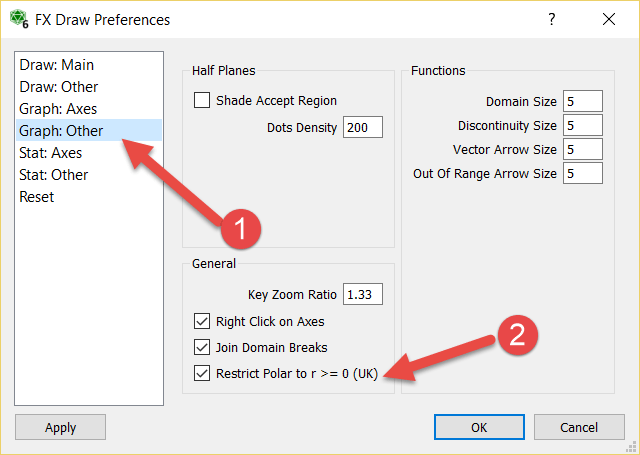Screen dimensions: 640x455
Task: Select Graph: Other in list
Action: pos(60,131)
